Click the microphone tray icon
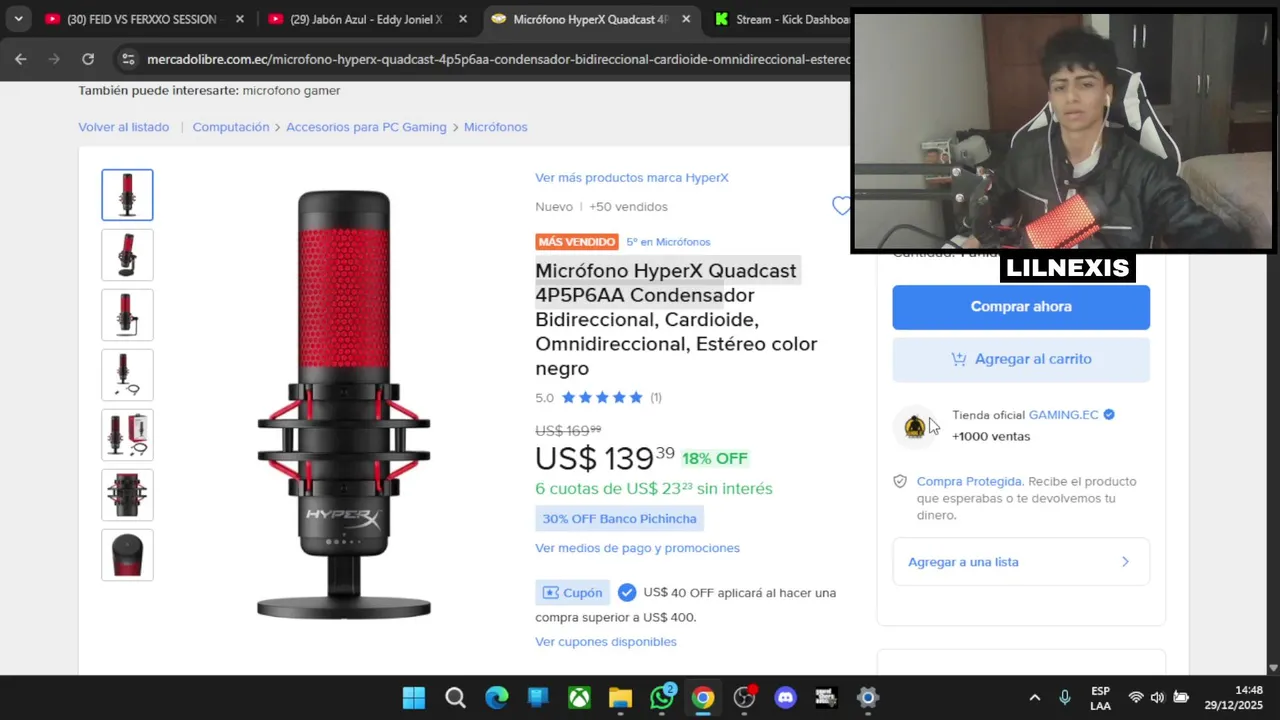The width and height of the screenshot is (1280, 720). pyautogui.click(x=1065, y=698)
